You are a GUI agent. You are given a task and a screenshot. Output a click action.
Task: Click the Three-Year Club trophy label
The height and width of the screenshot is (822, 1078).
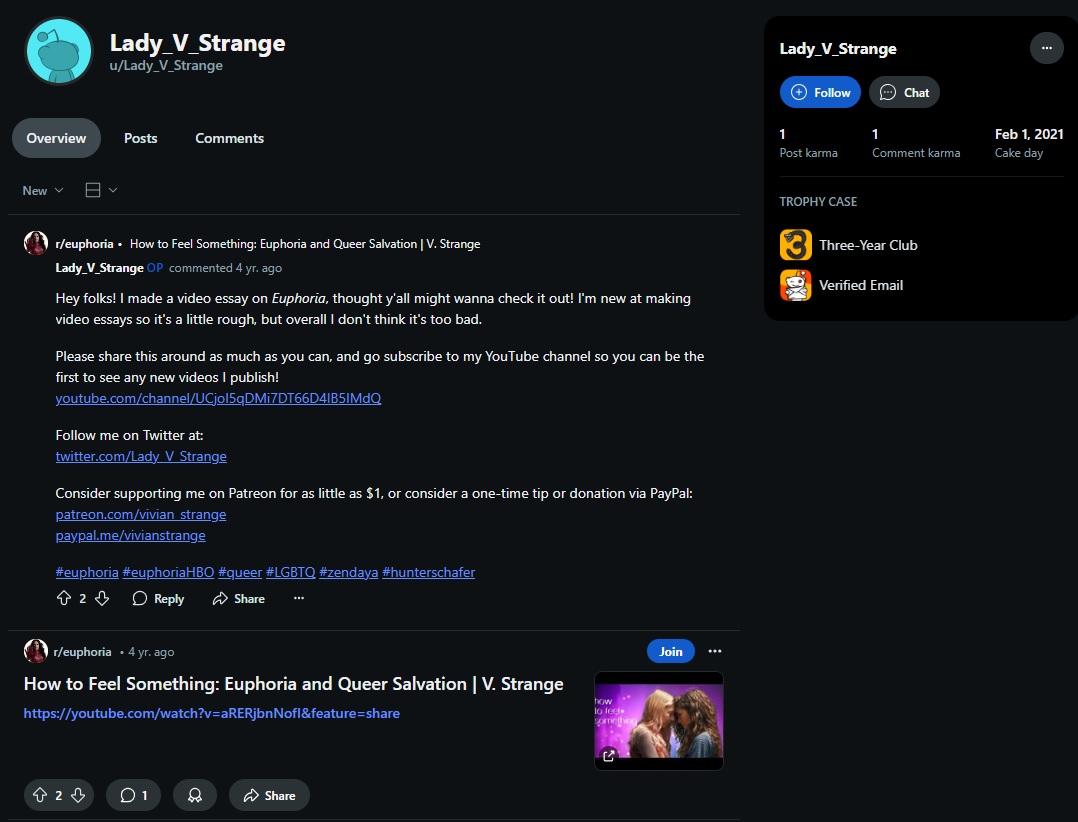tap(868, 245)
